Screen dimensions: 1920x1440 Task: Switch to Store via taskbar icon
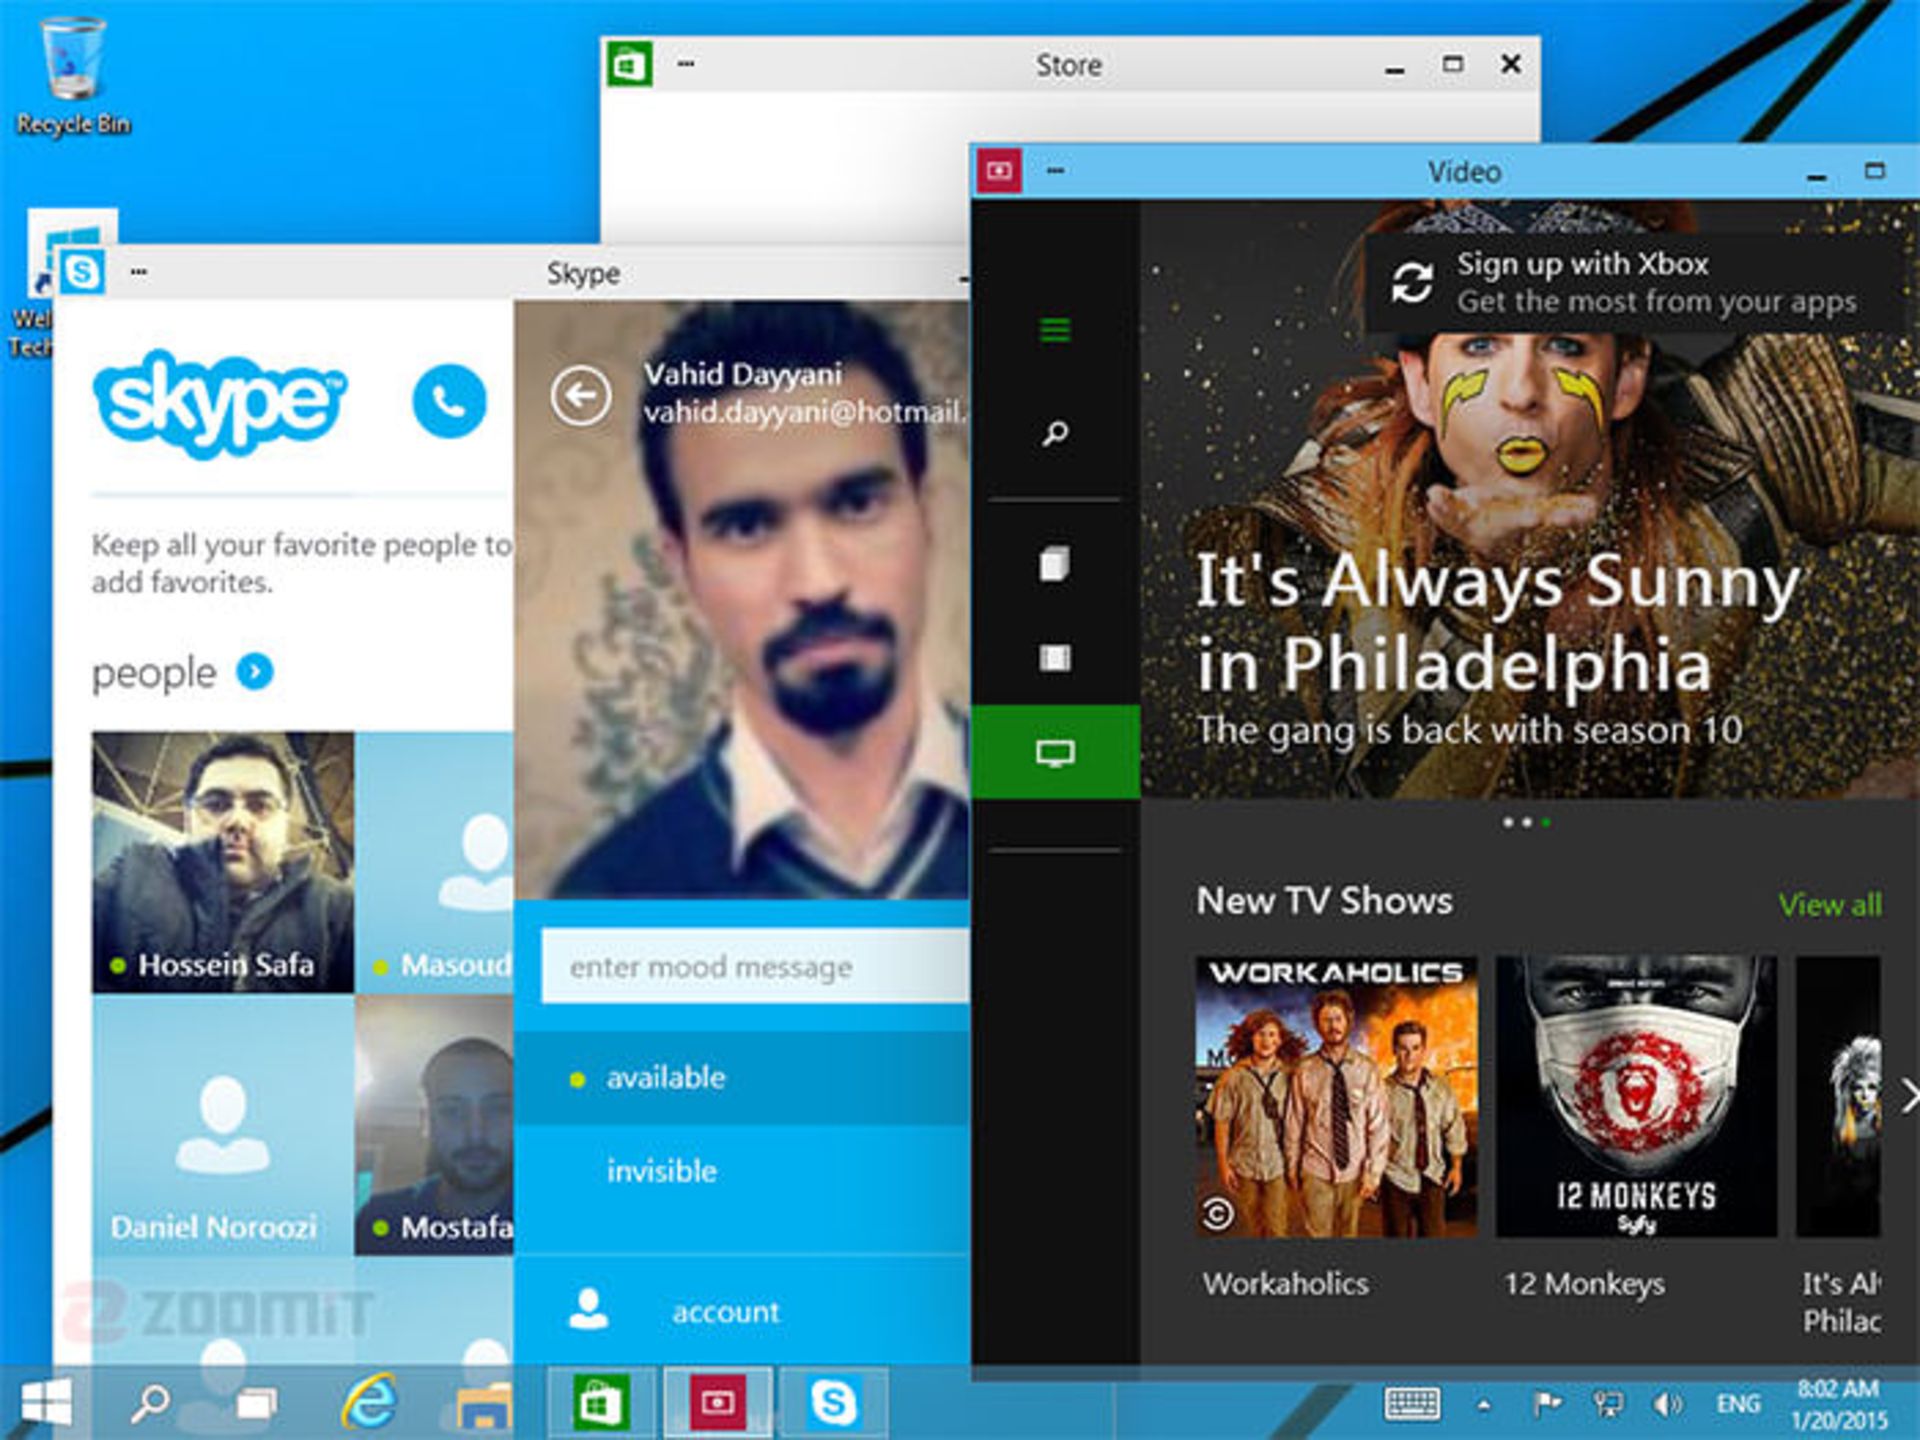(601, 1404)
